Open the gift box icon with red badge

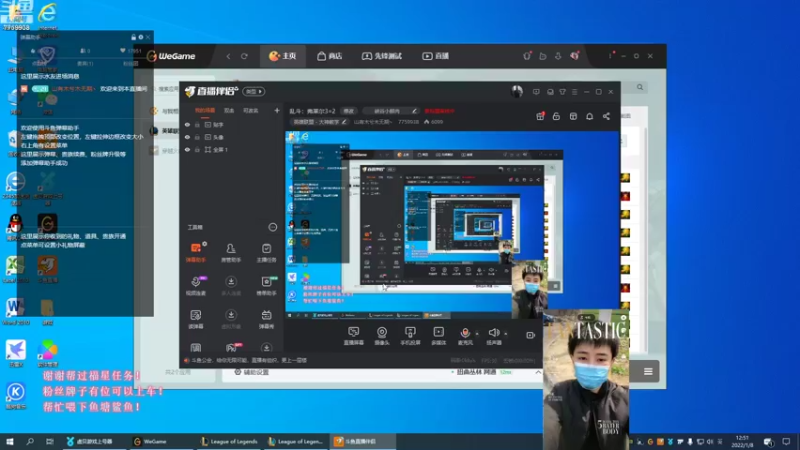540,116
